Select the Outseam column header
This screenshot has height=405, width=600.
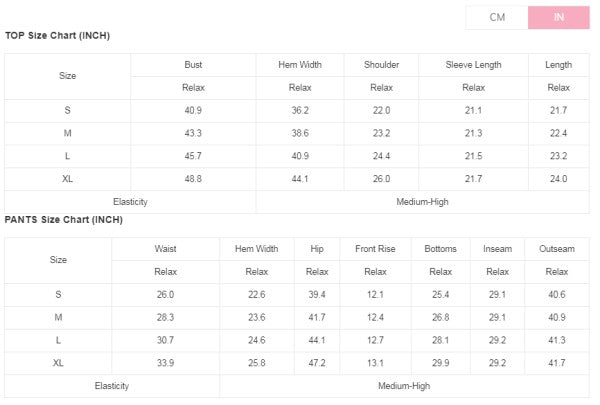pos(557,248)
